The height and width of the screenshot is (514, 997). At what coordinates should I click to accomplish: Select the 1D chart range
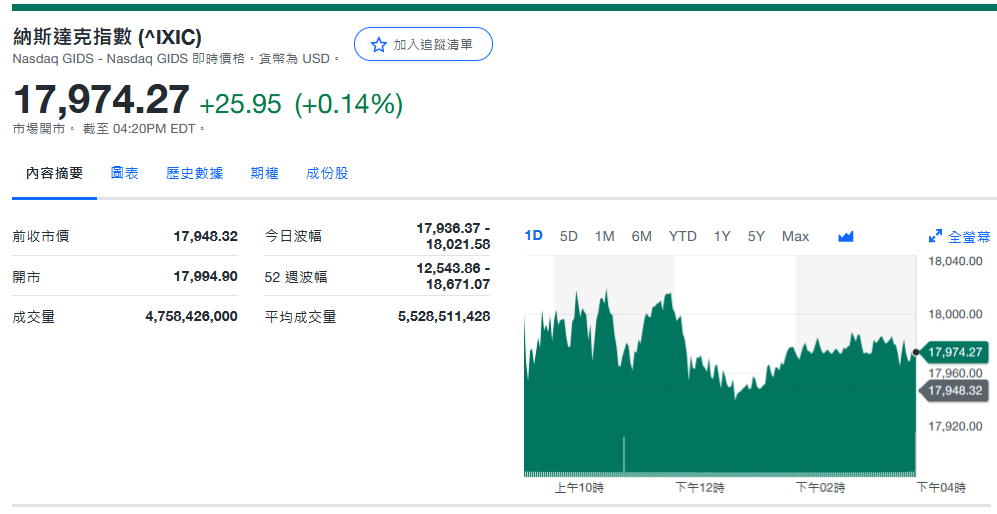click(x=533, y=236)
